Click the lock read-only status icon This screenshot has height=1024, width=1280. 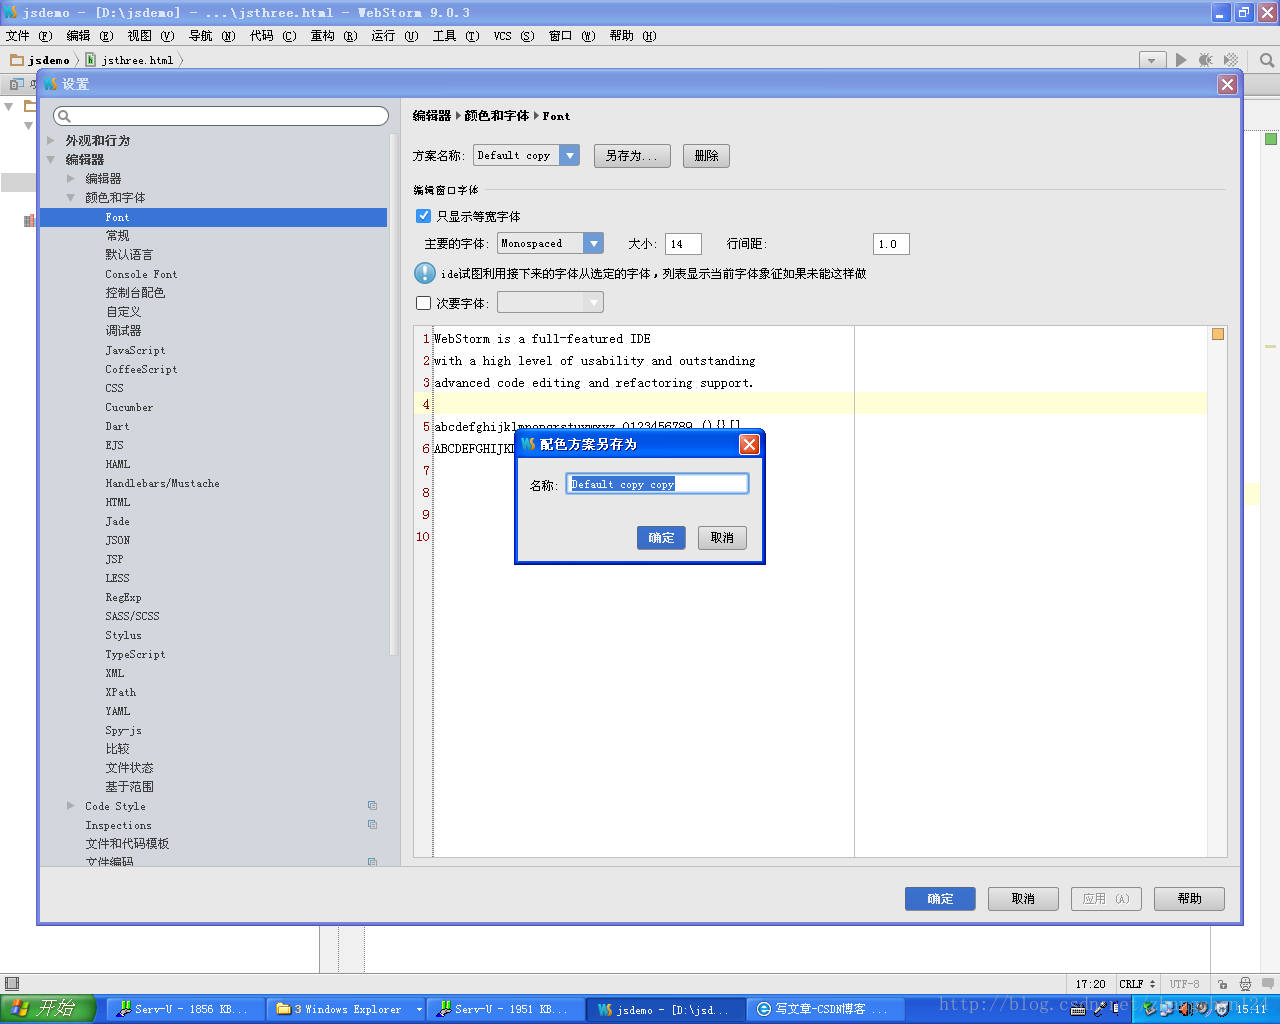pos(1222,984)
